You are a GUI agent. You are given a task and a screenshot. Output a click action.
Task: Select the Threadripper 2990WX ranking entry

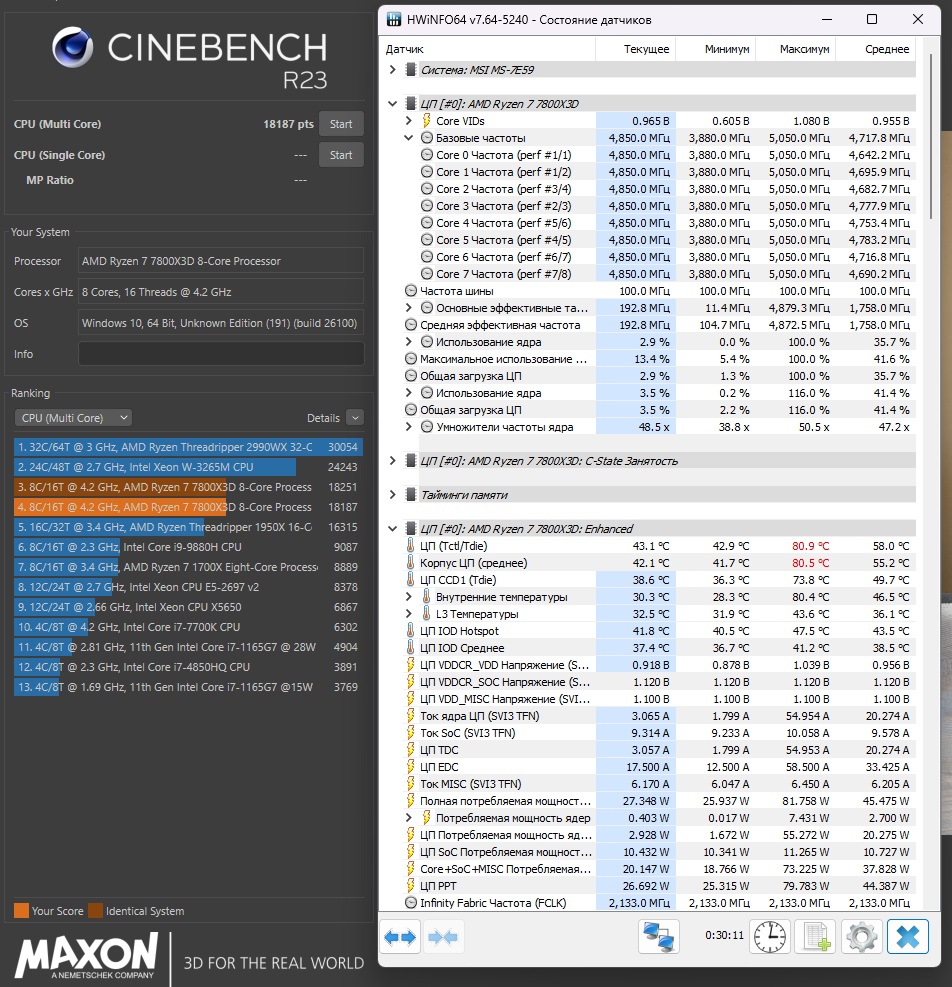[x=188, y=447]
